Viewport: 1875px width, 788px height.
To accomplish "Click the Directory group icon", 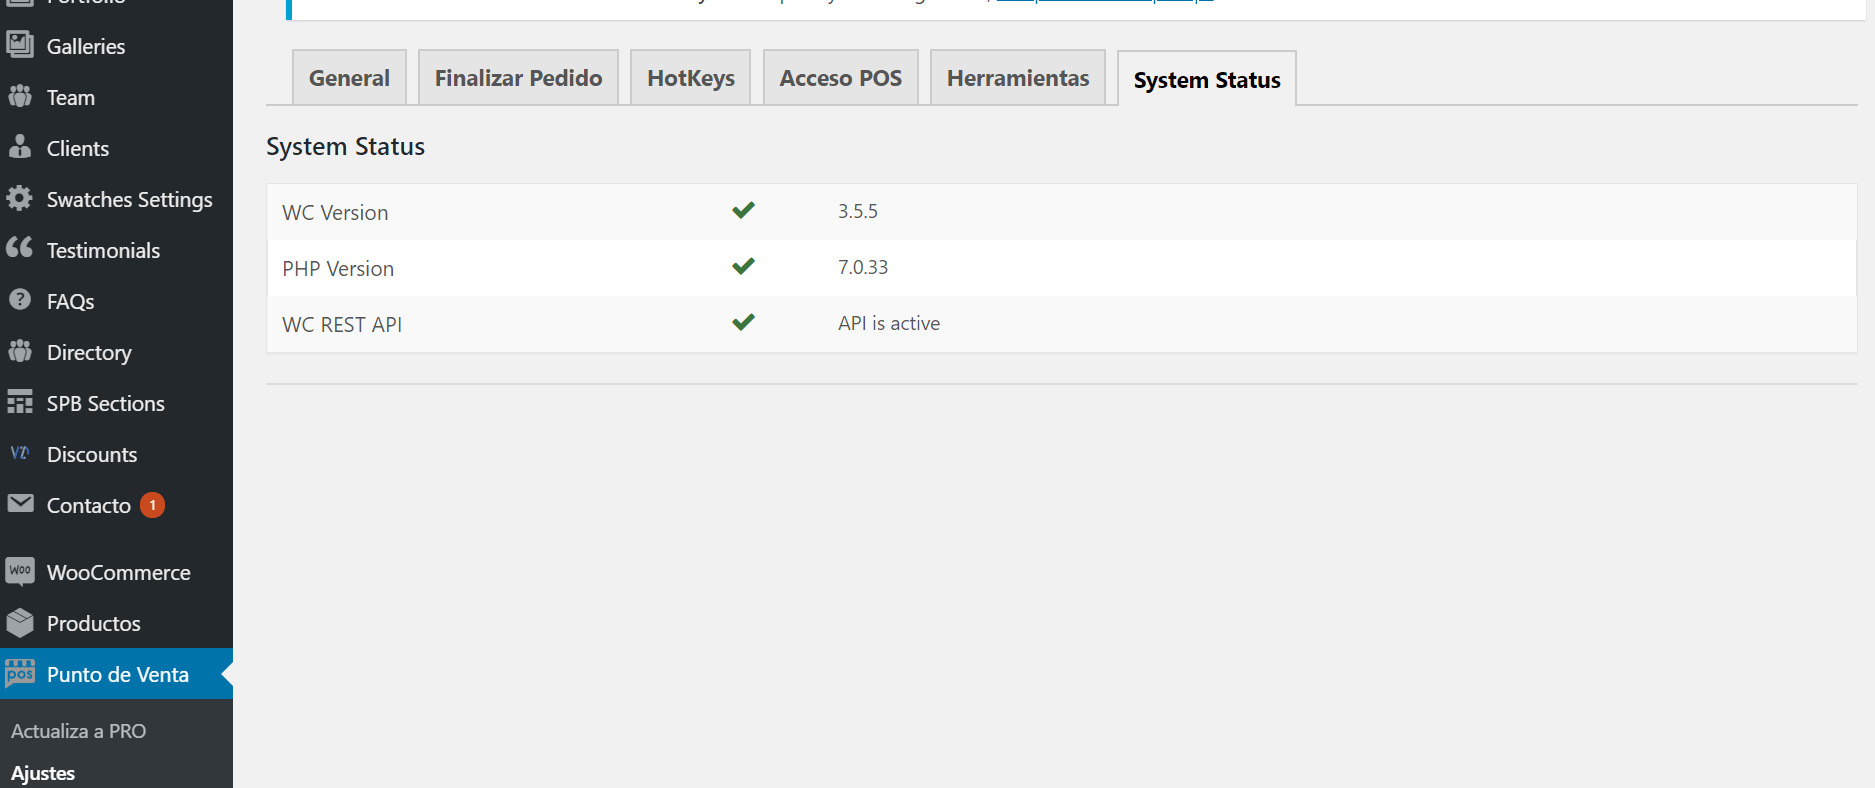I will click(x=20, y=351).
